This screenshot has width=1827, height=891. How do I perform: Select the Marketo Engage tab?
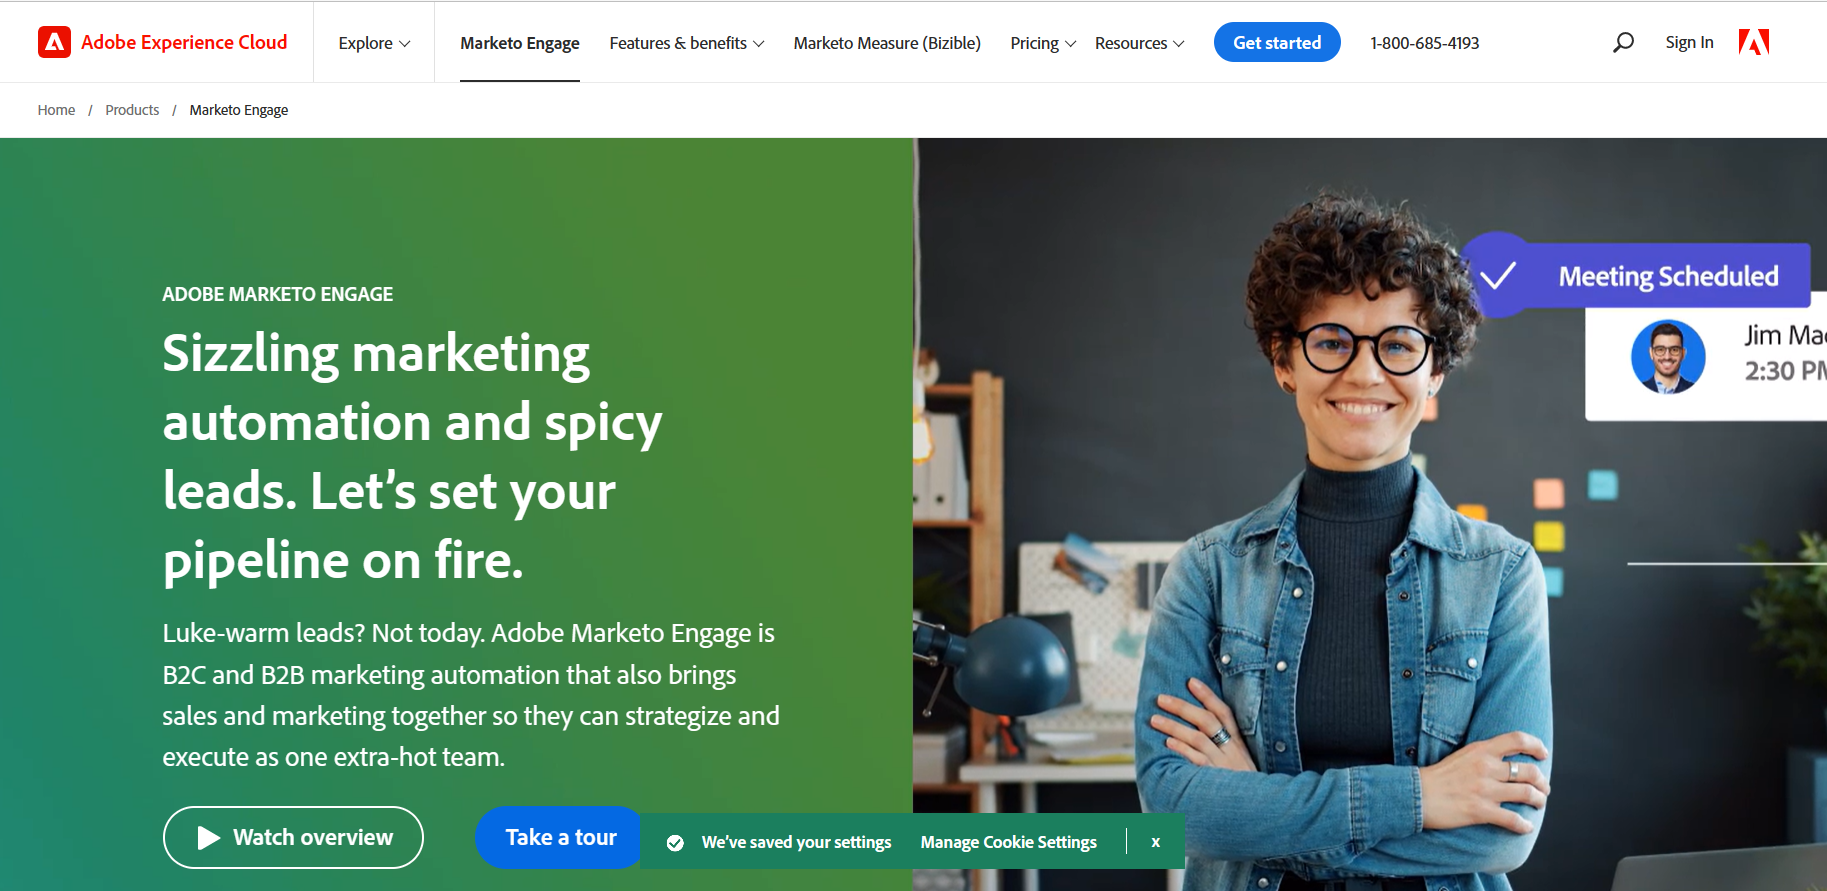pos(519,43)
